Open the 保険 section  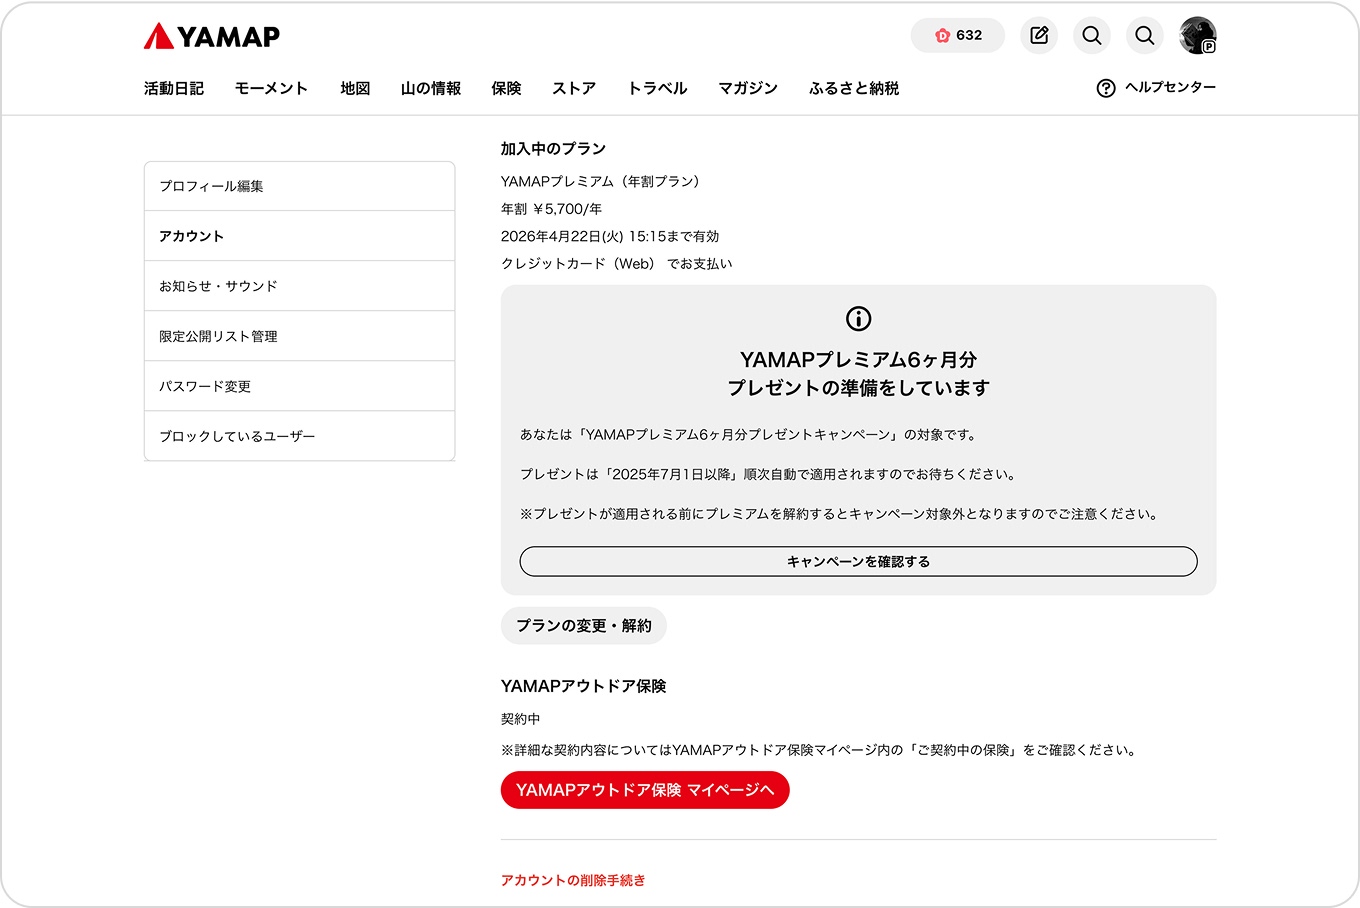tap(507, 88)
